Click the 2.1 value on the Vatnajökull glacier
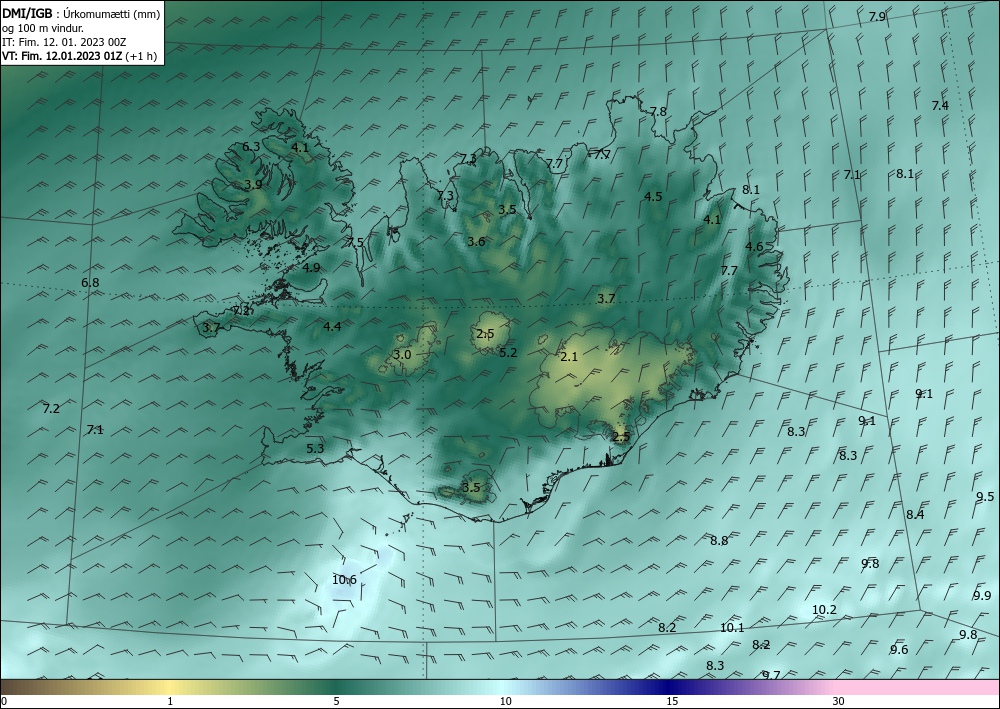 coord(569,356)
